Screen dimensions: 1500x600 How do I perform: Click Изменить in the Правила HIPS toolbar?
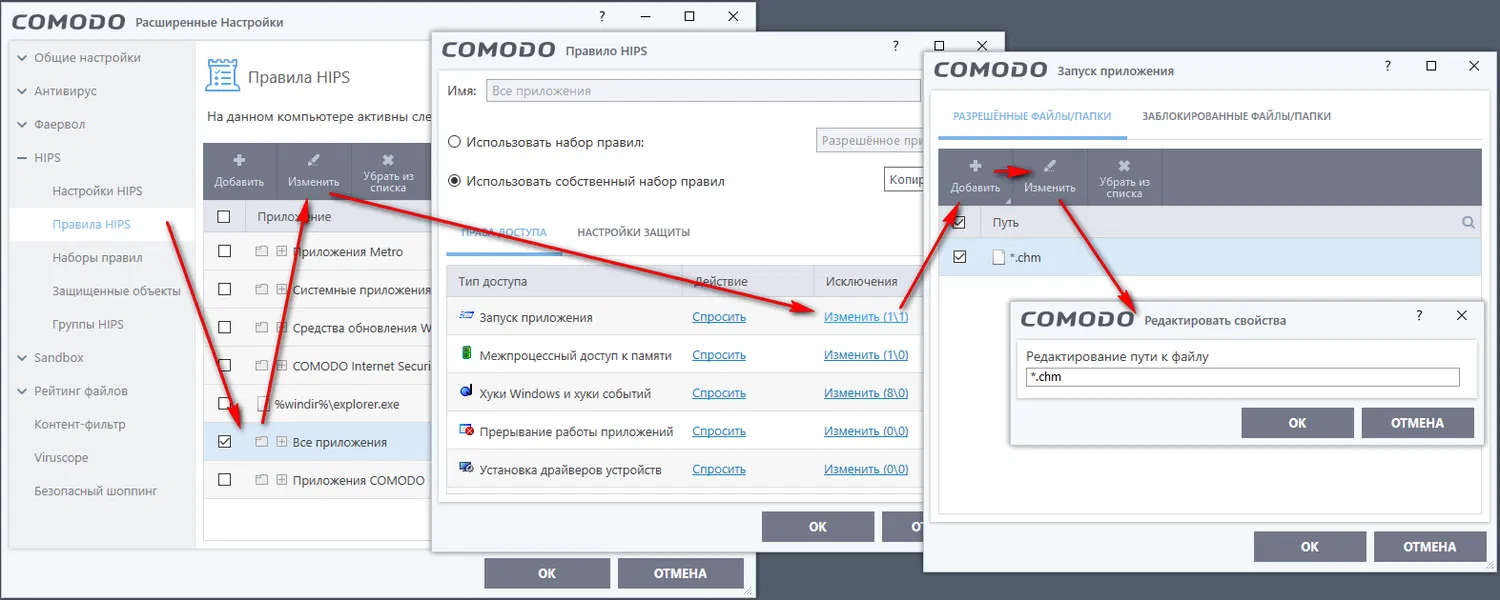[313, 171]
